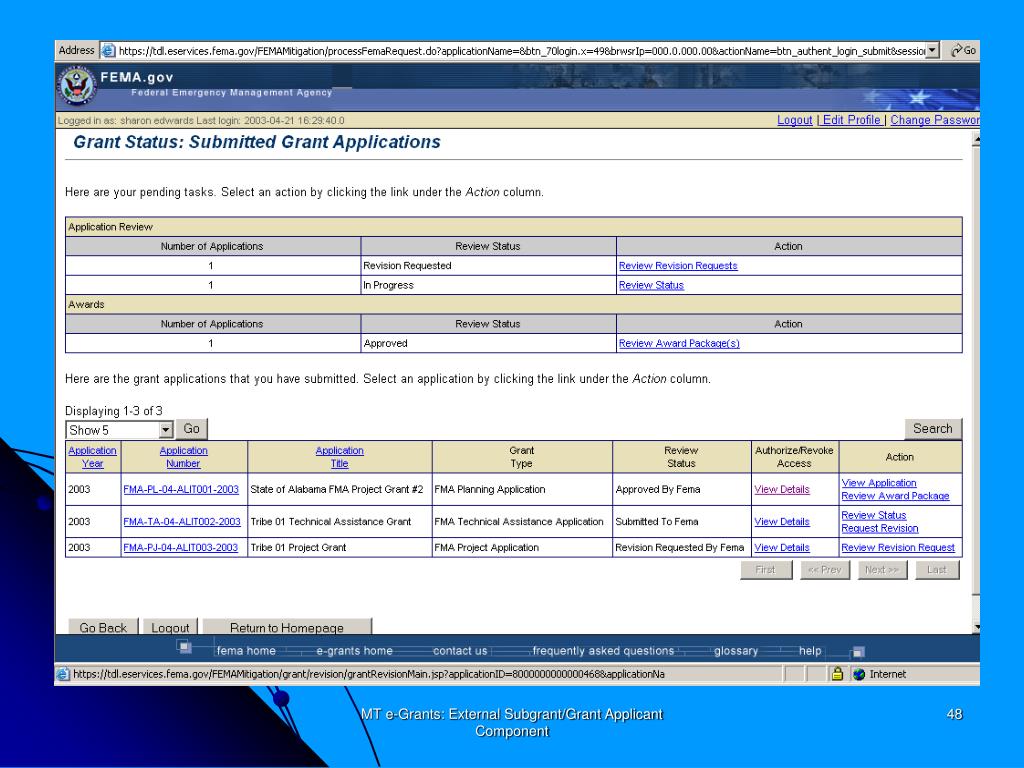Open the address bar URL dropdown
The width and height of the screenshot is (1024, 768).
(x=933, y=50)
